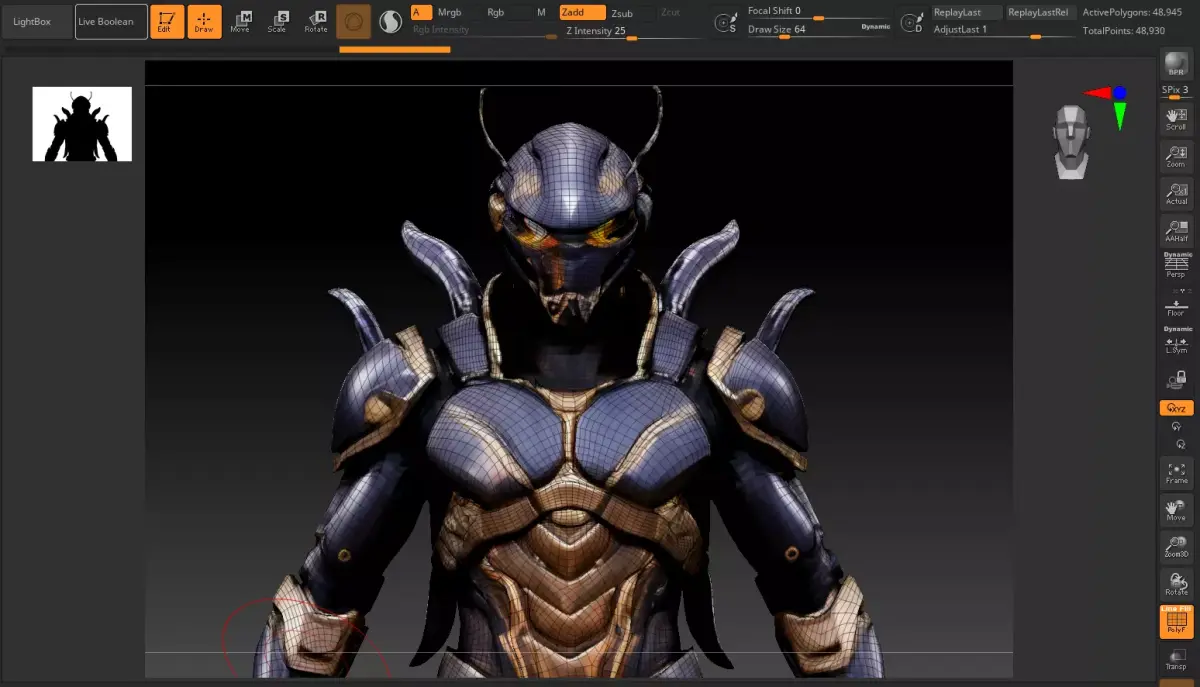Click the Scroll canvas button
Screen dimensions: 1200x687
[1176, 119]
